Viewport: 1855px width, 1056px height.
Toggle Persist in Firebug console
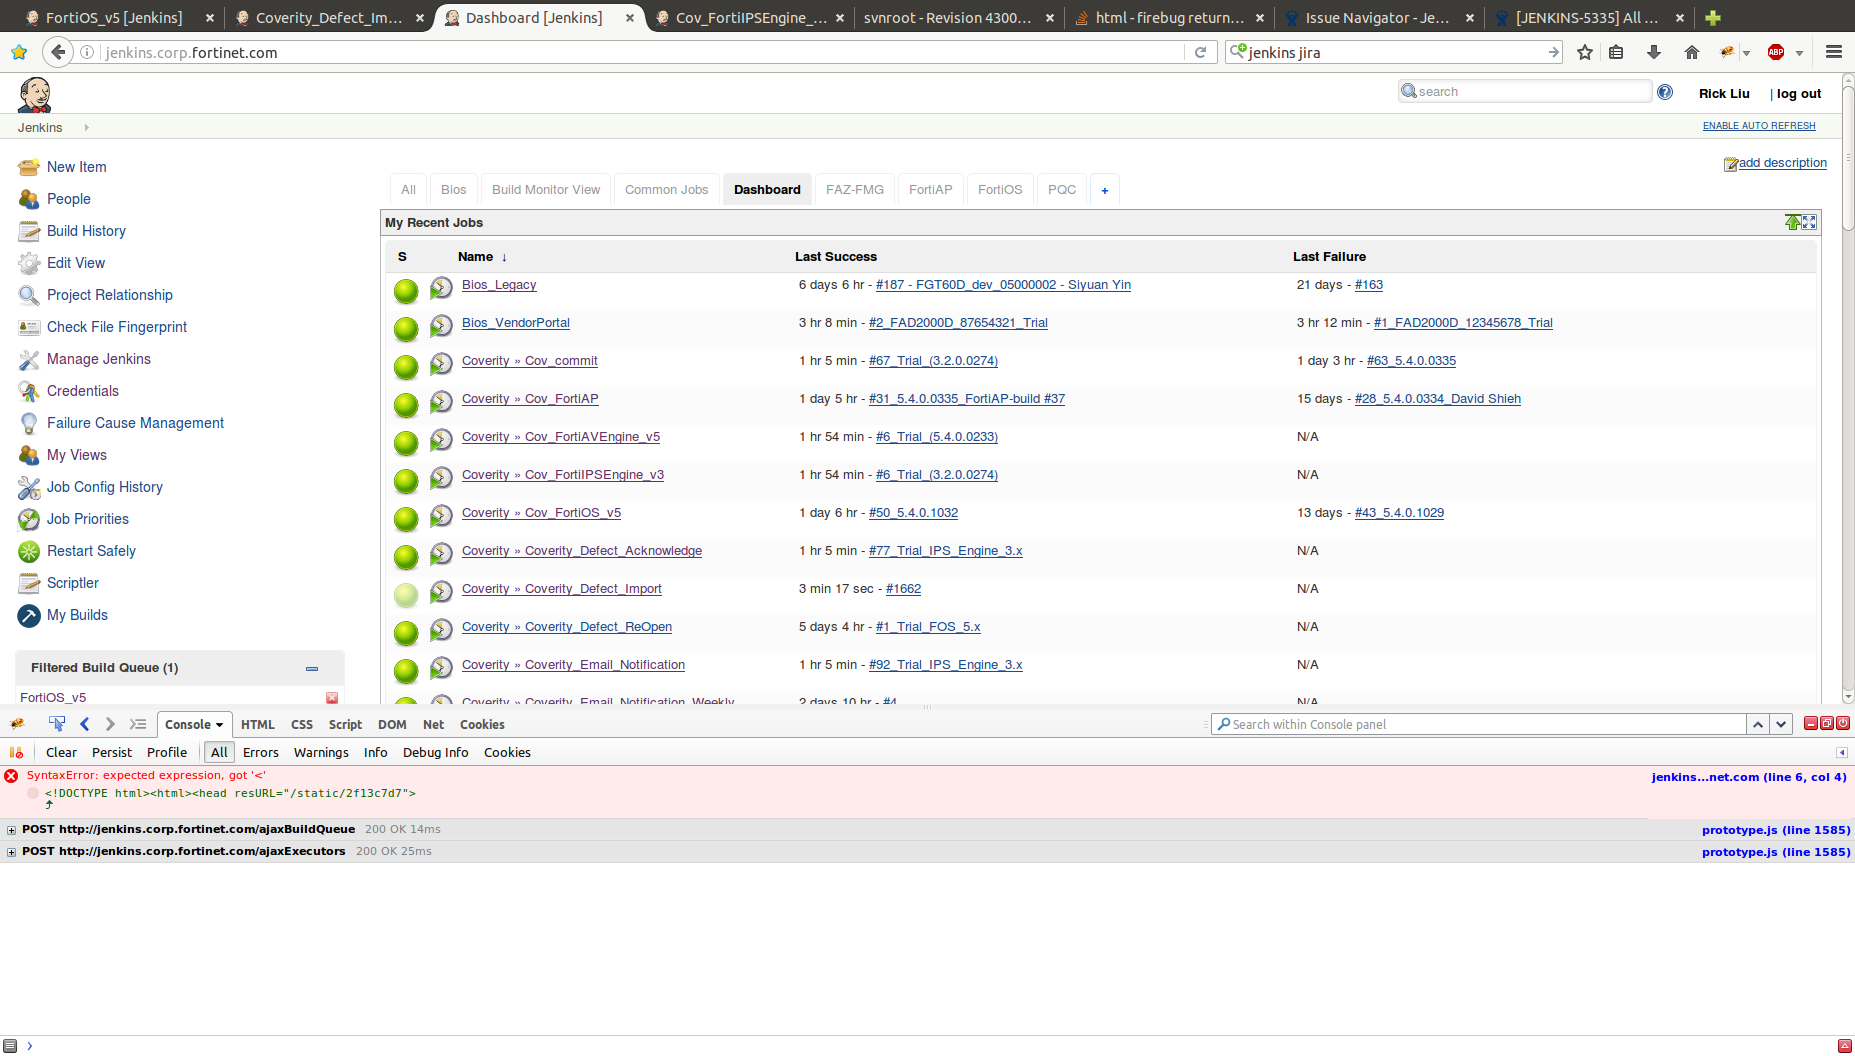click(x=111, y=752)
